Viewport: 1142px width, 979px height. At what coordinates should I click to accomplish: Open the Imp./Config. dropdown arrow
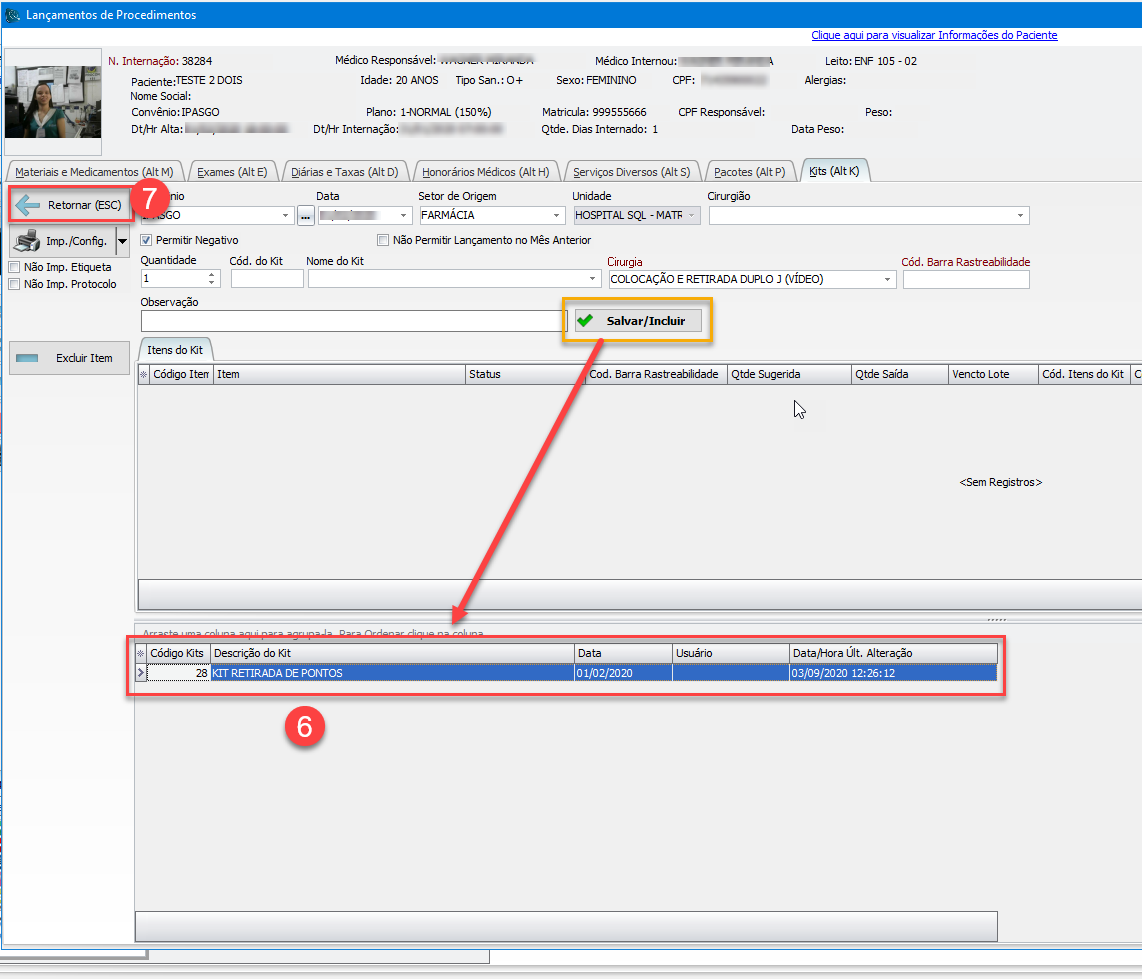(122, 241)
